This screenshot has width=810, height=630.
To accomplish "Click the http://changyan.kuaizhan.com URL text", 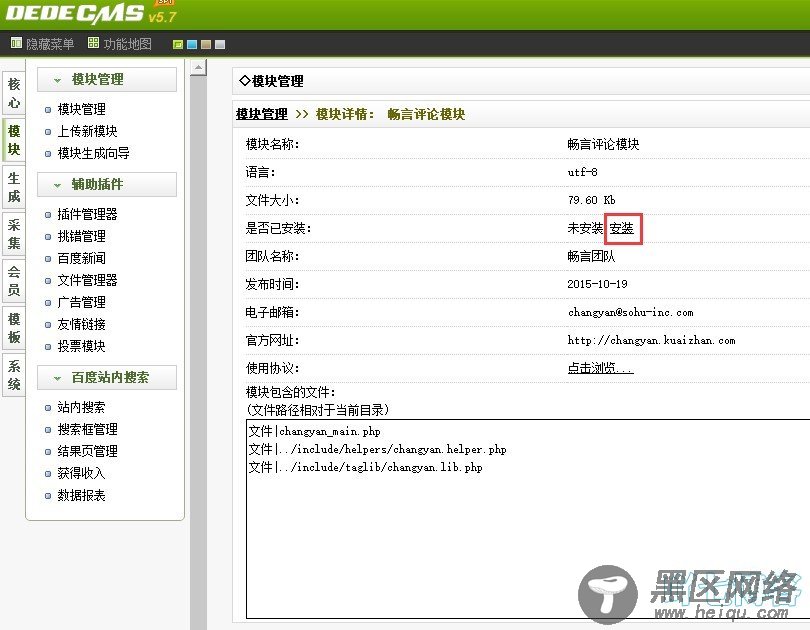I will [651, 340].
